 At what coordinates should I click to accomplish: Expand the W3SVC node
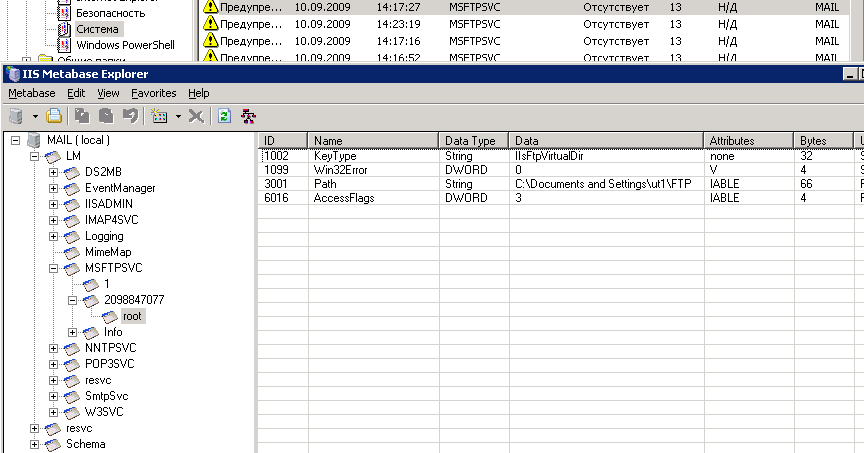click(x=53, y=412)
